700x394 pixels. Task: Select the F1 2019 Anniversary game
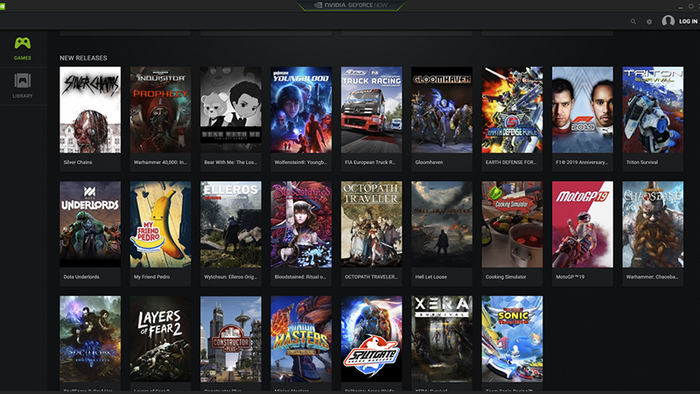coord(583,119)
